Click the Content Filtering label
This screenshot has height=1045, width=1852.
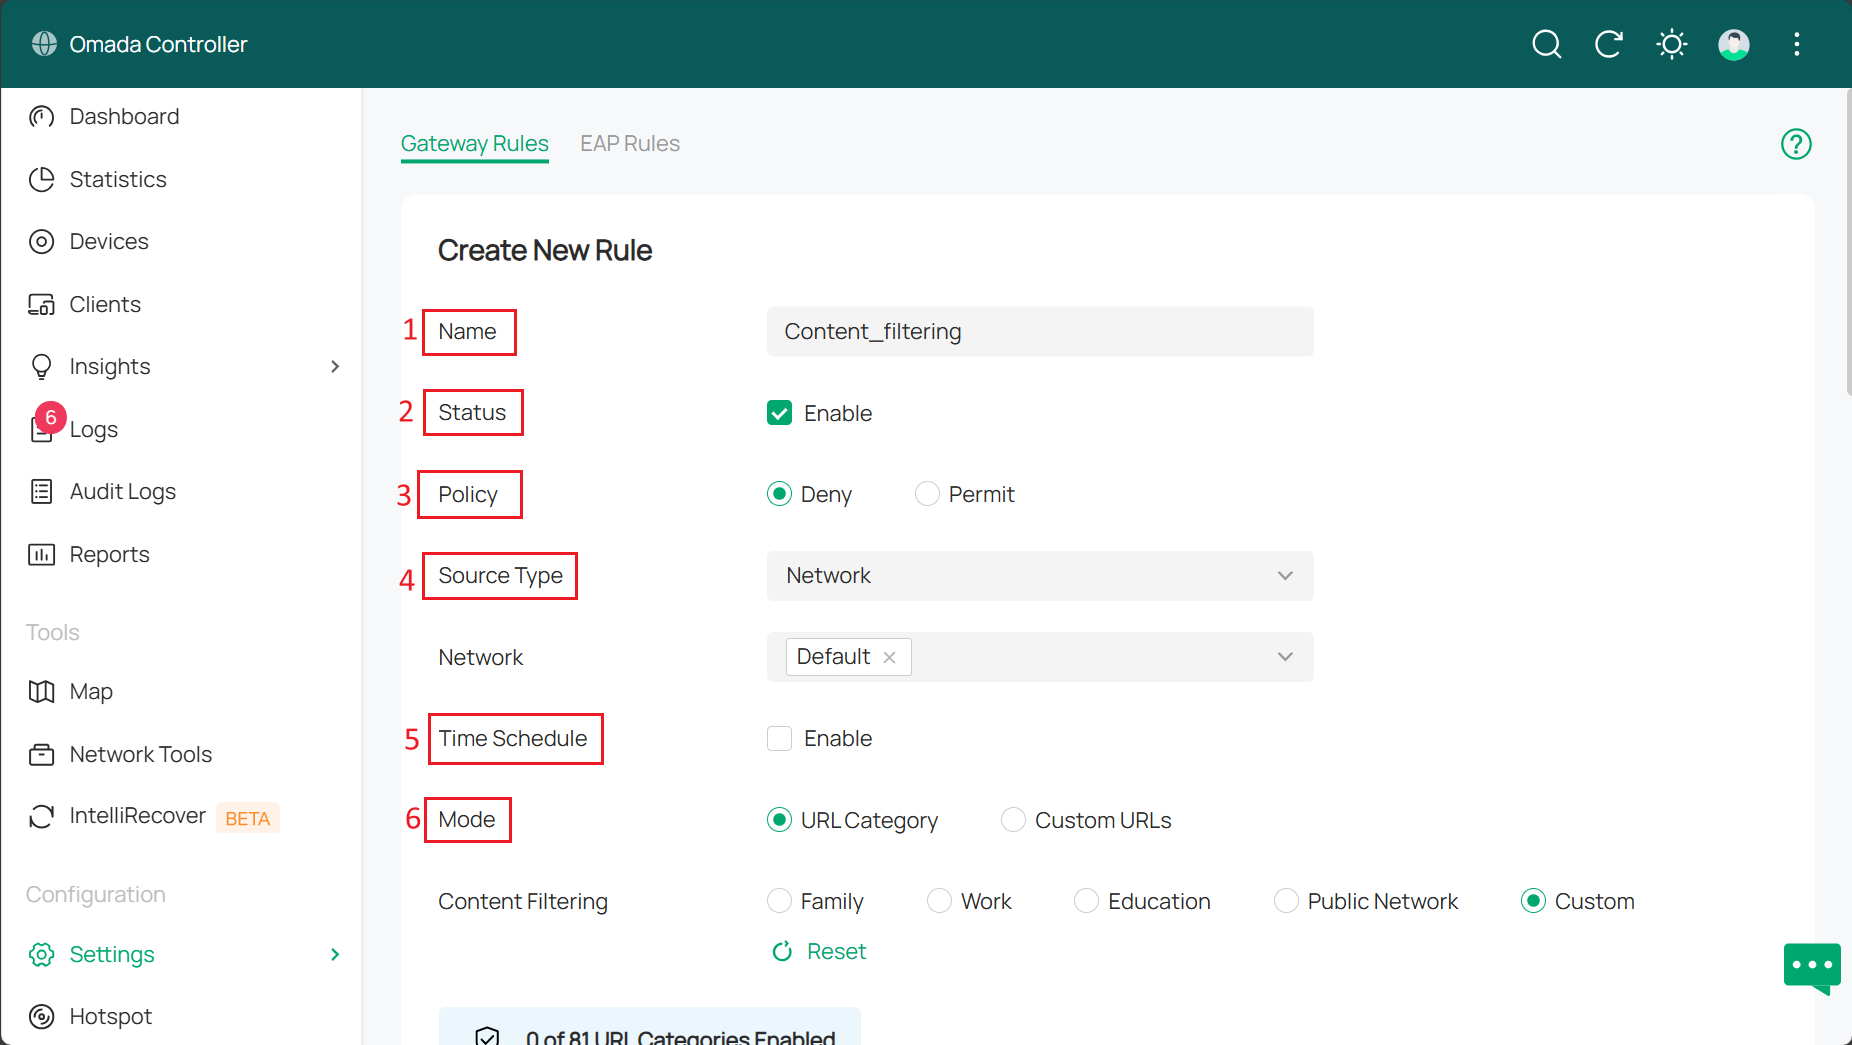[523, 901]
